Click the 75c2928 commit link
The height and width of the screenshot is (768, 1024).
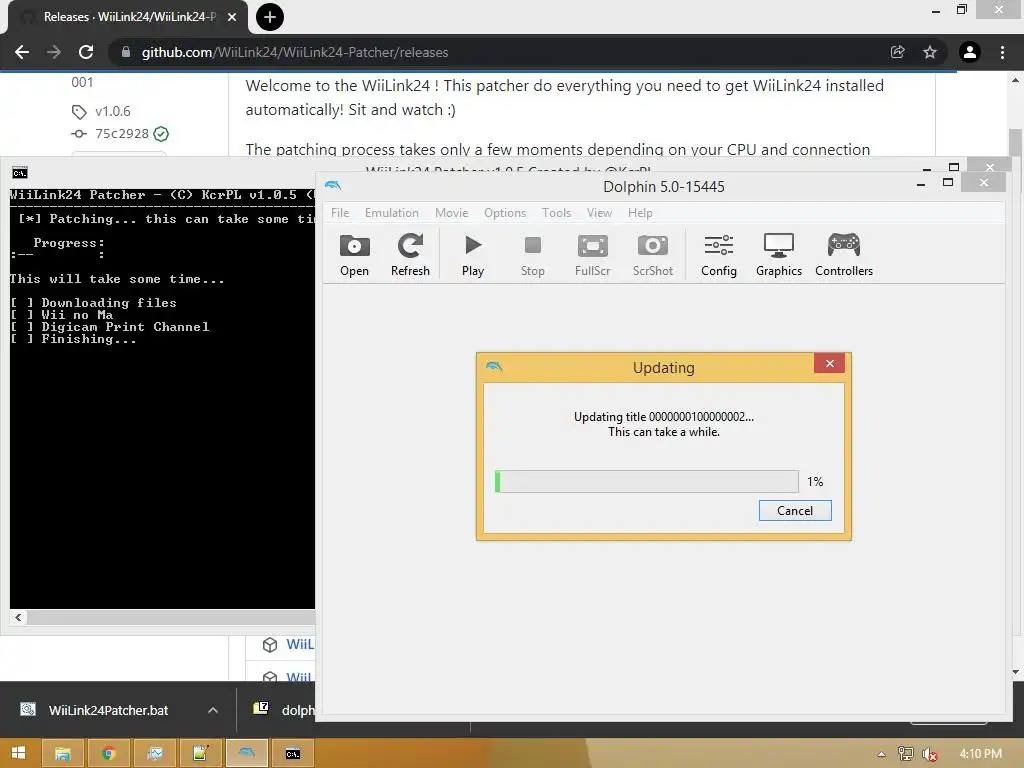(121, 133)
